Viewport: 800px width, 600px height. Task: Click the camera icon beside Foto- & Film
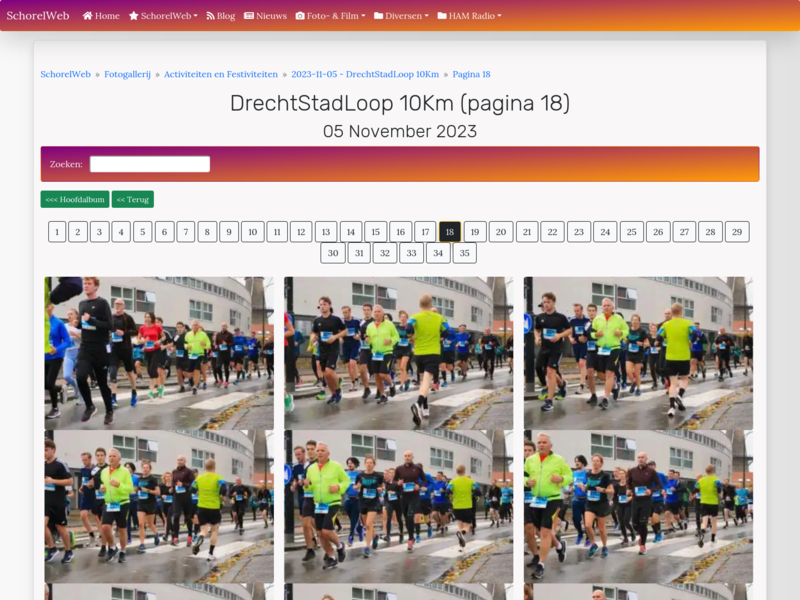point(300,16)
